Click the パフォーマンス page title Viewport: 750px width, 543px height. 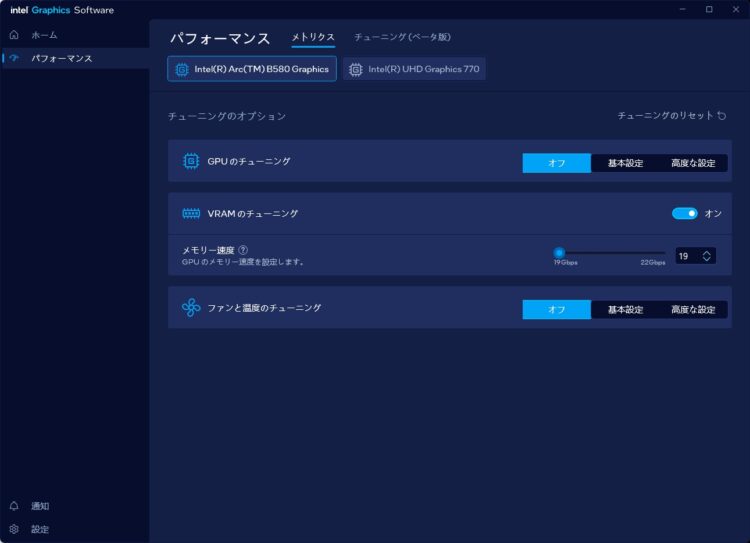(220, 39)
